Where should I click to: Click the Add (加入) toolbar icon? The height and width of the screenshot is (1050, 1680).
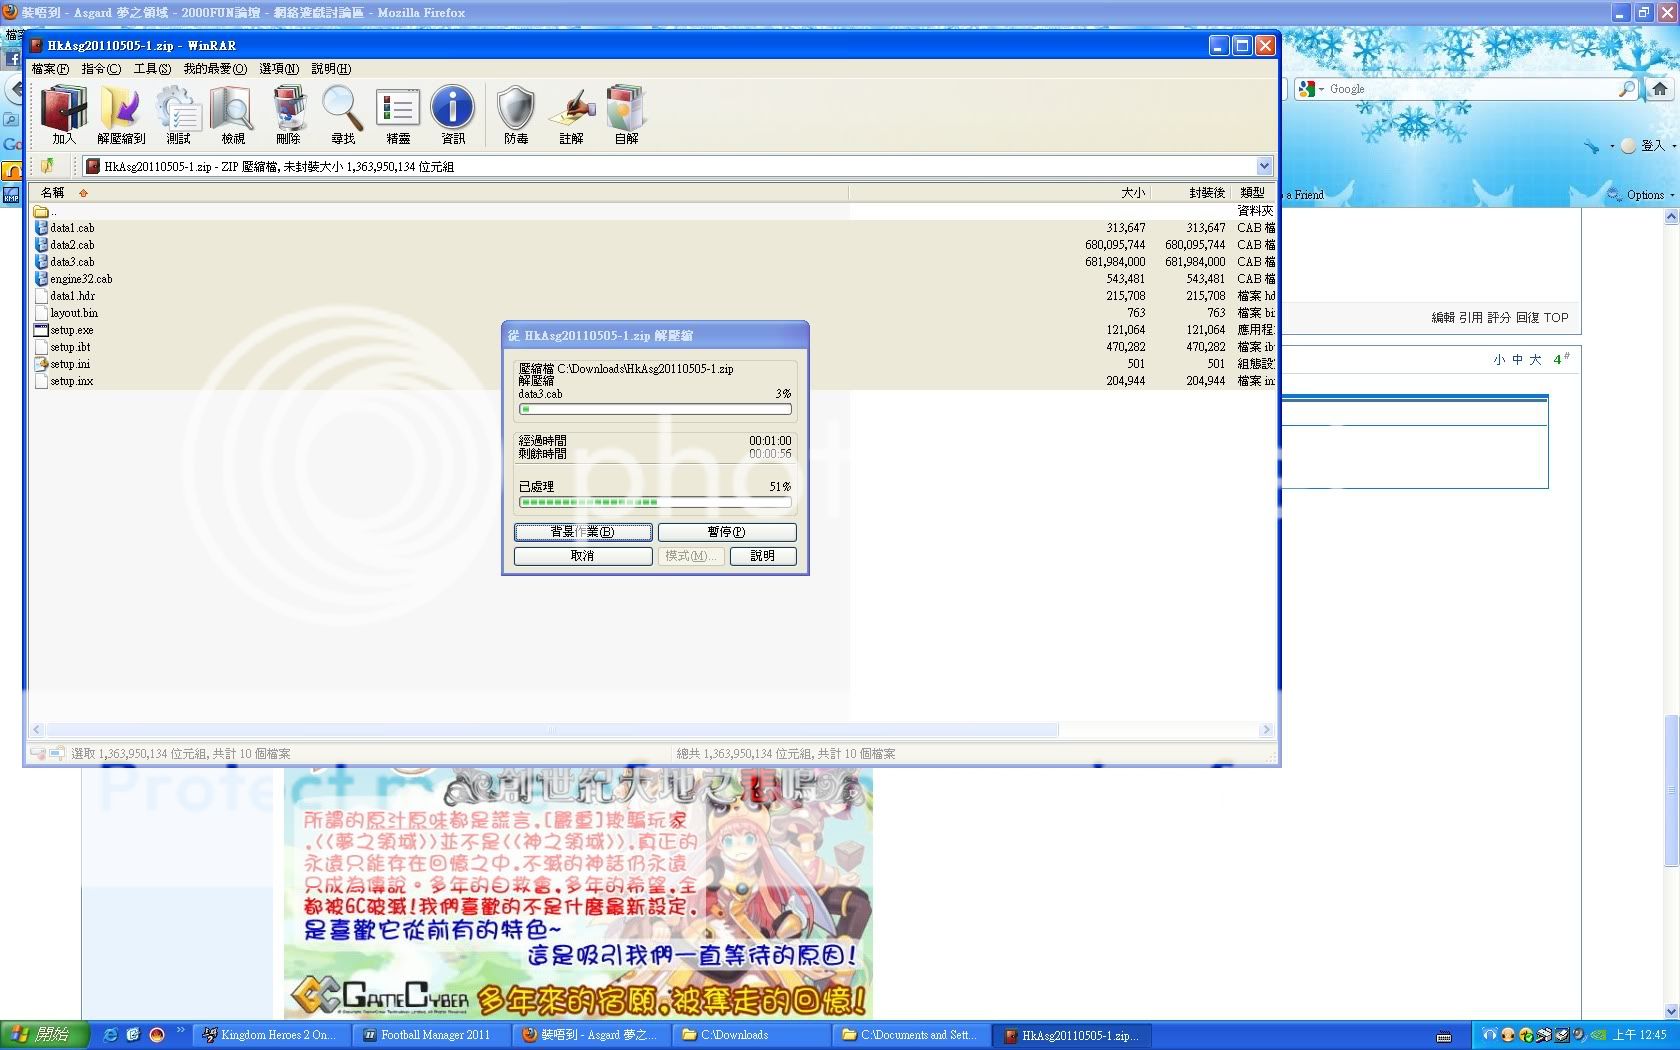pyautogui.click(x=64, y=114)
